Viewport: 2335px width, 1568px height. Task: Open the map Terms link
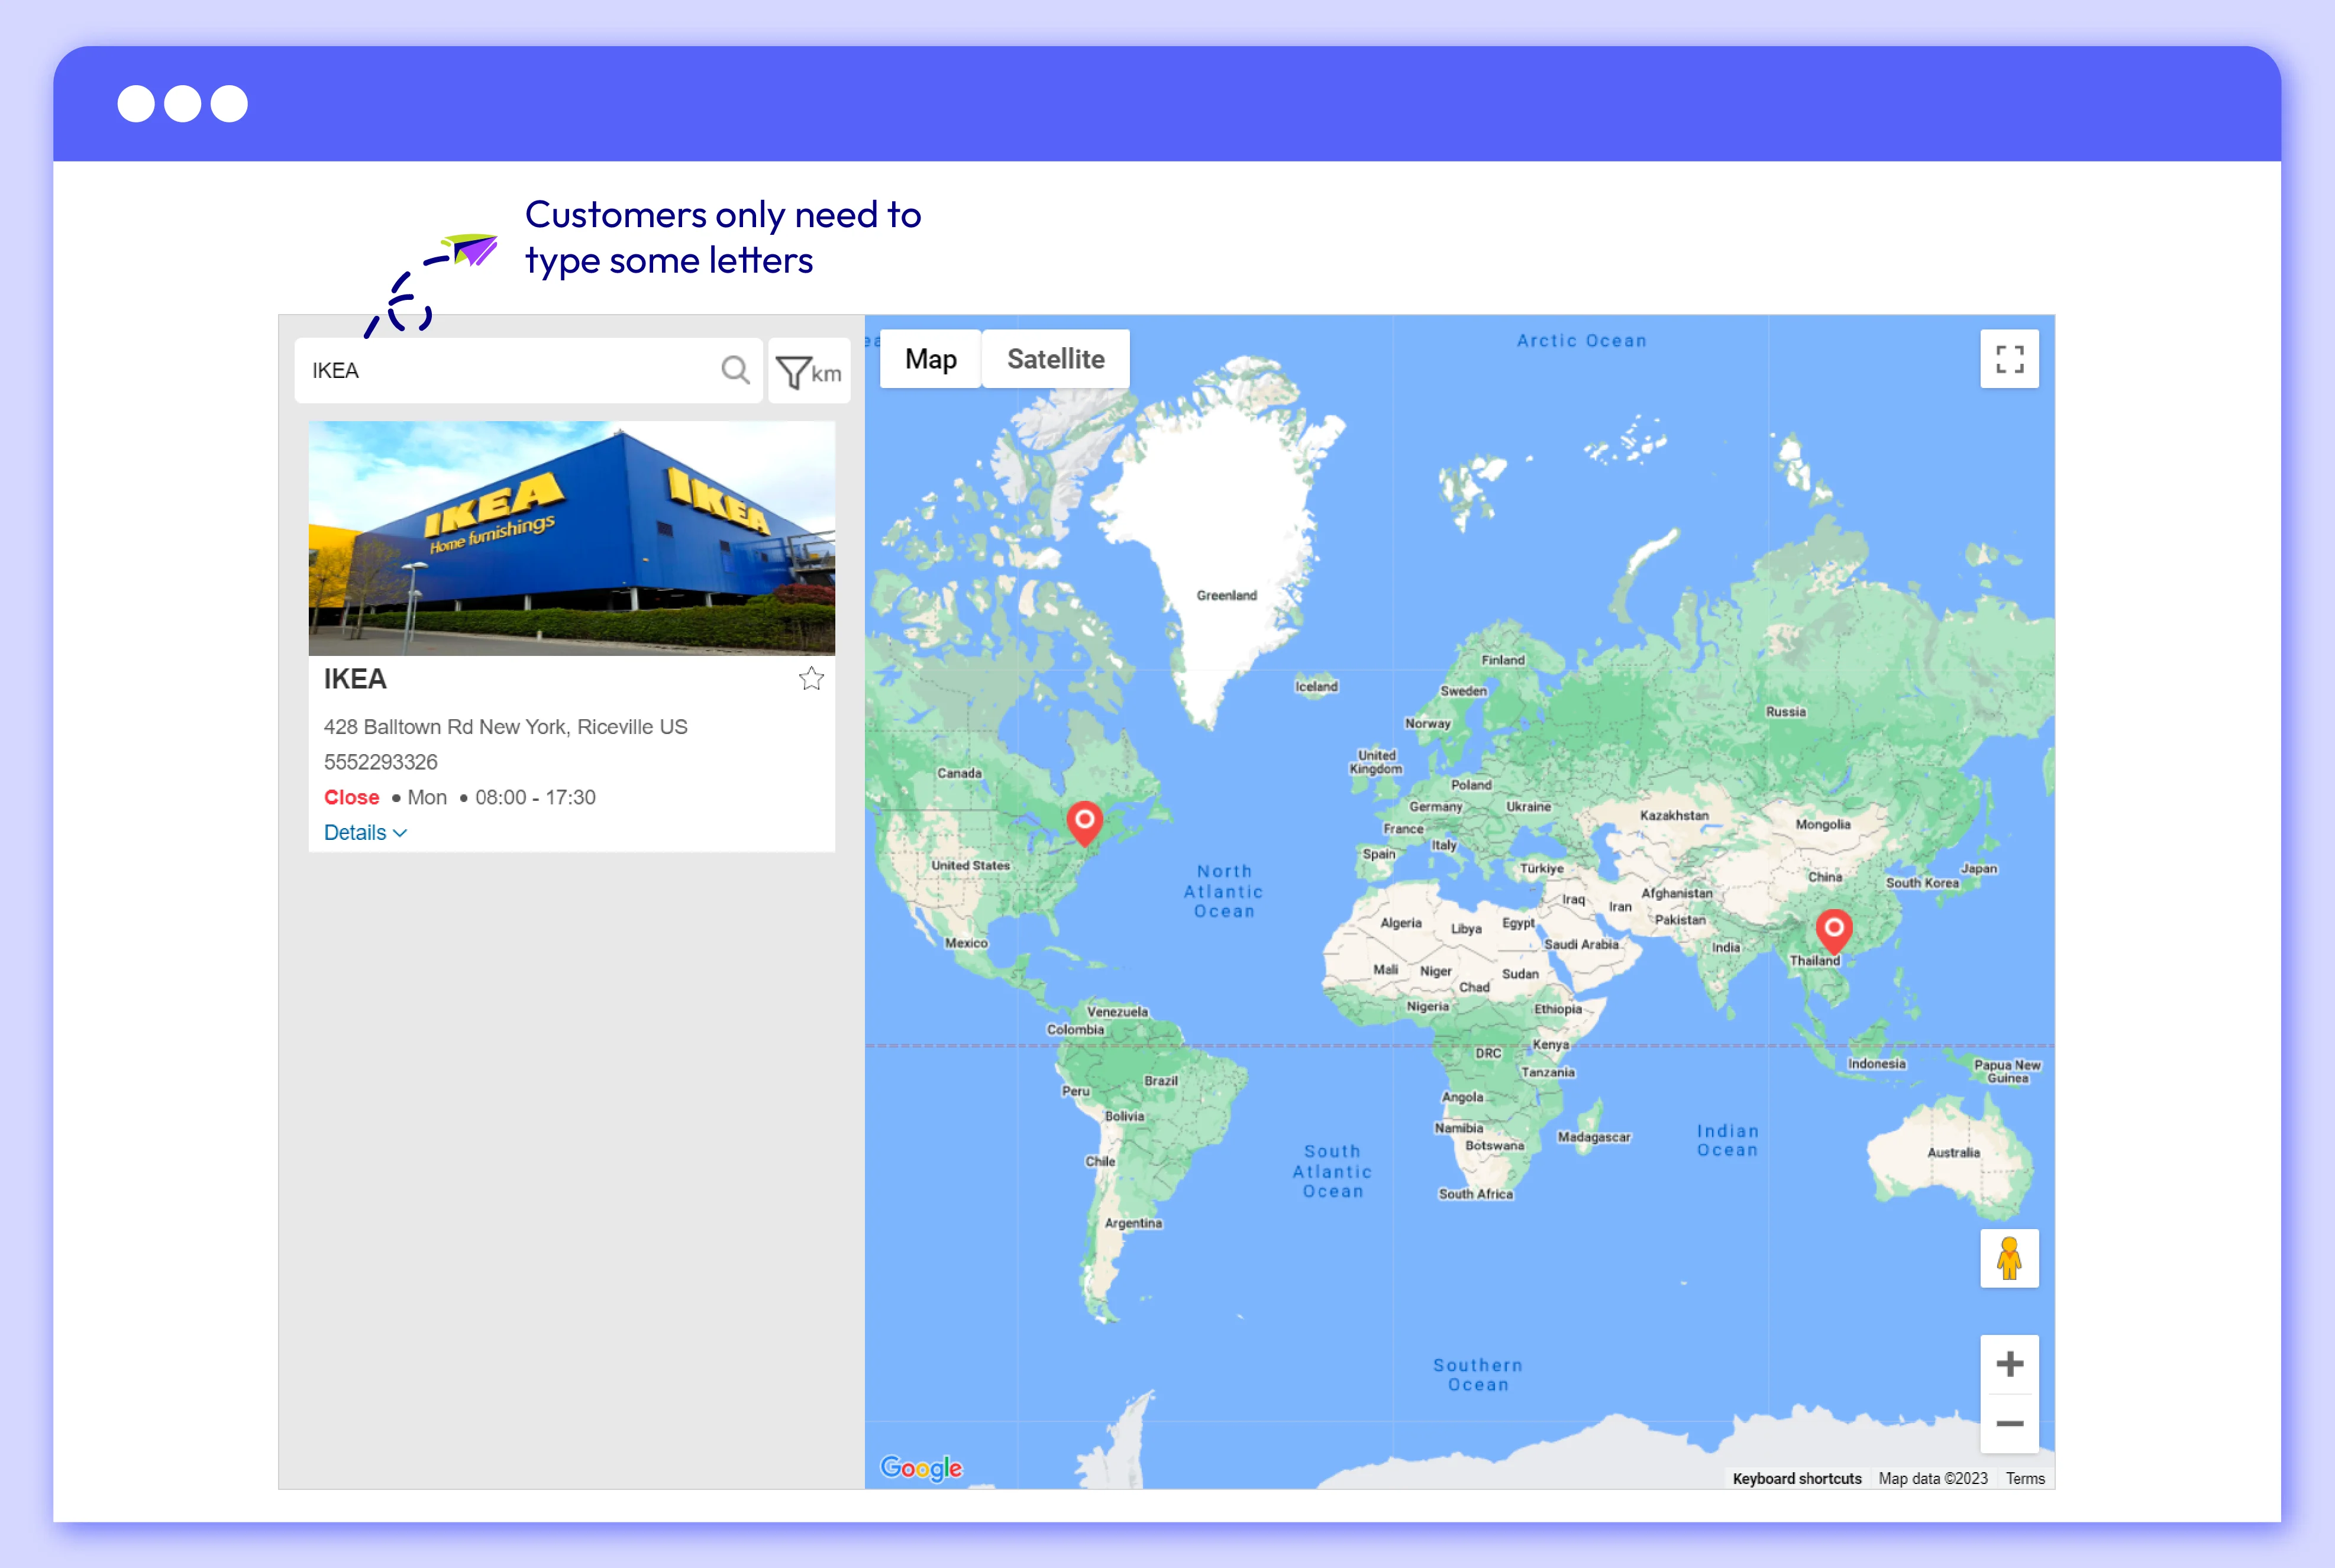pos(2025,1478)
